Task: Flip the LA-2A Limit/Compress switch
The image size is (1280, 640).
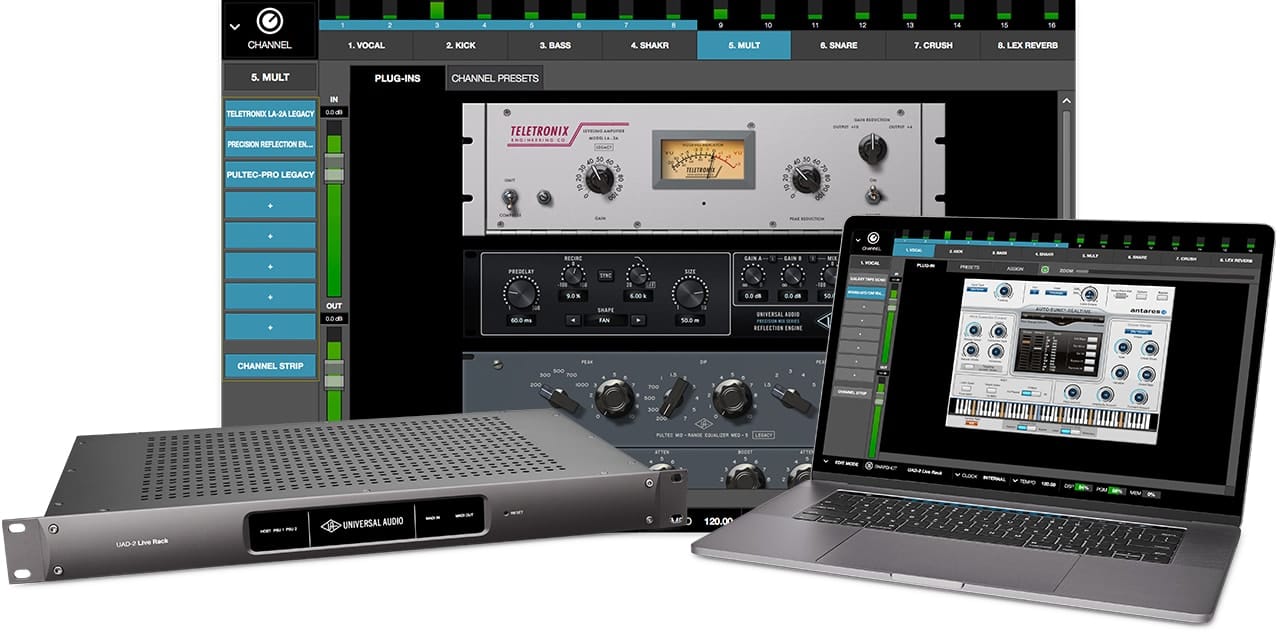Action: point(511,197)
